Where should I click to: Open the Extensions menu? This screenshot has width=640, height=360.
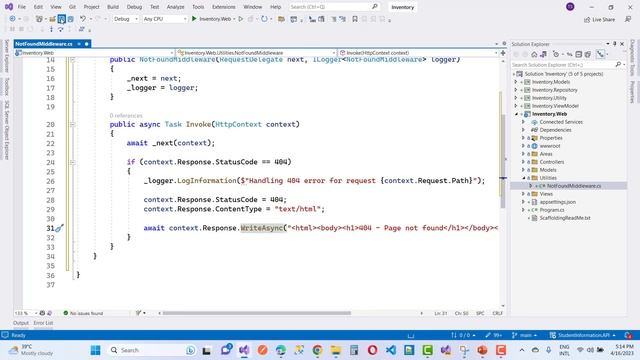tap(224, 7)
